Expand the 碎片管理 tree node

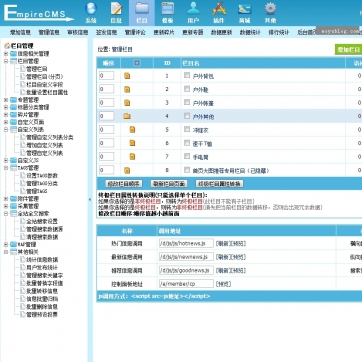pos(6,115)
